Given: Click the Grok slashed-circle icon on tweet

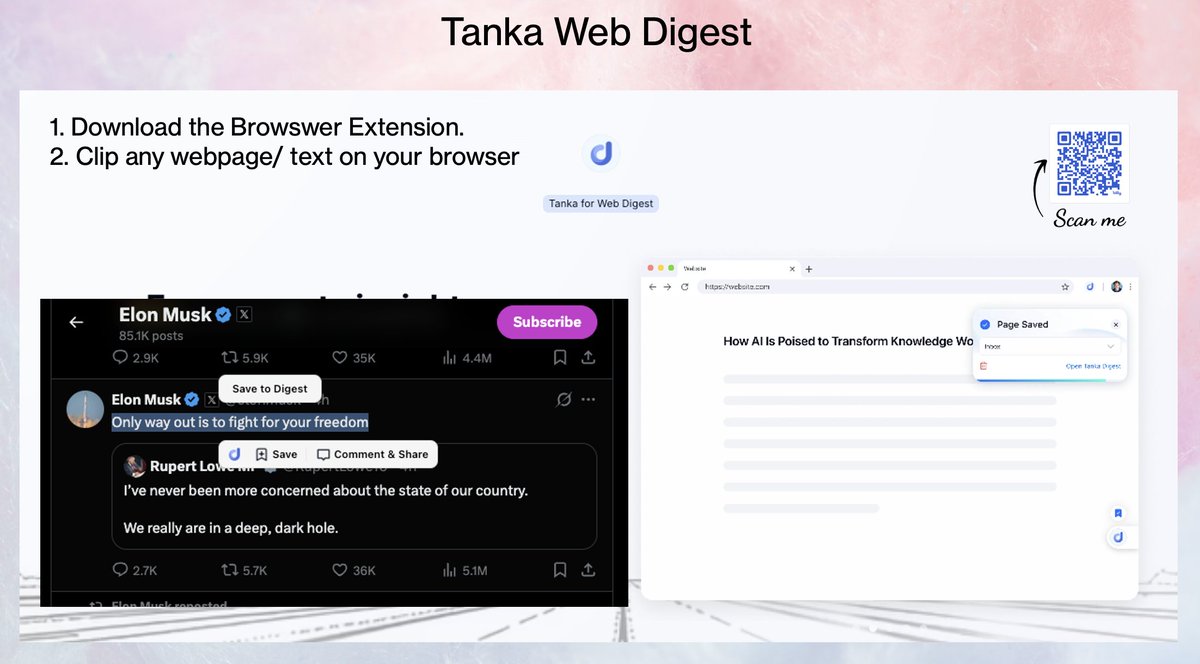Looking at the screenshot, I should coord(564,399).
